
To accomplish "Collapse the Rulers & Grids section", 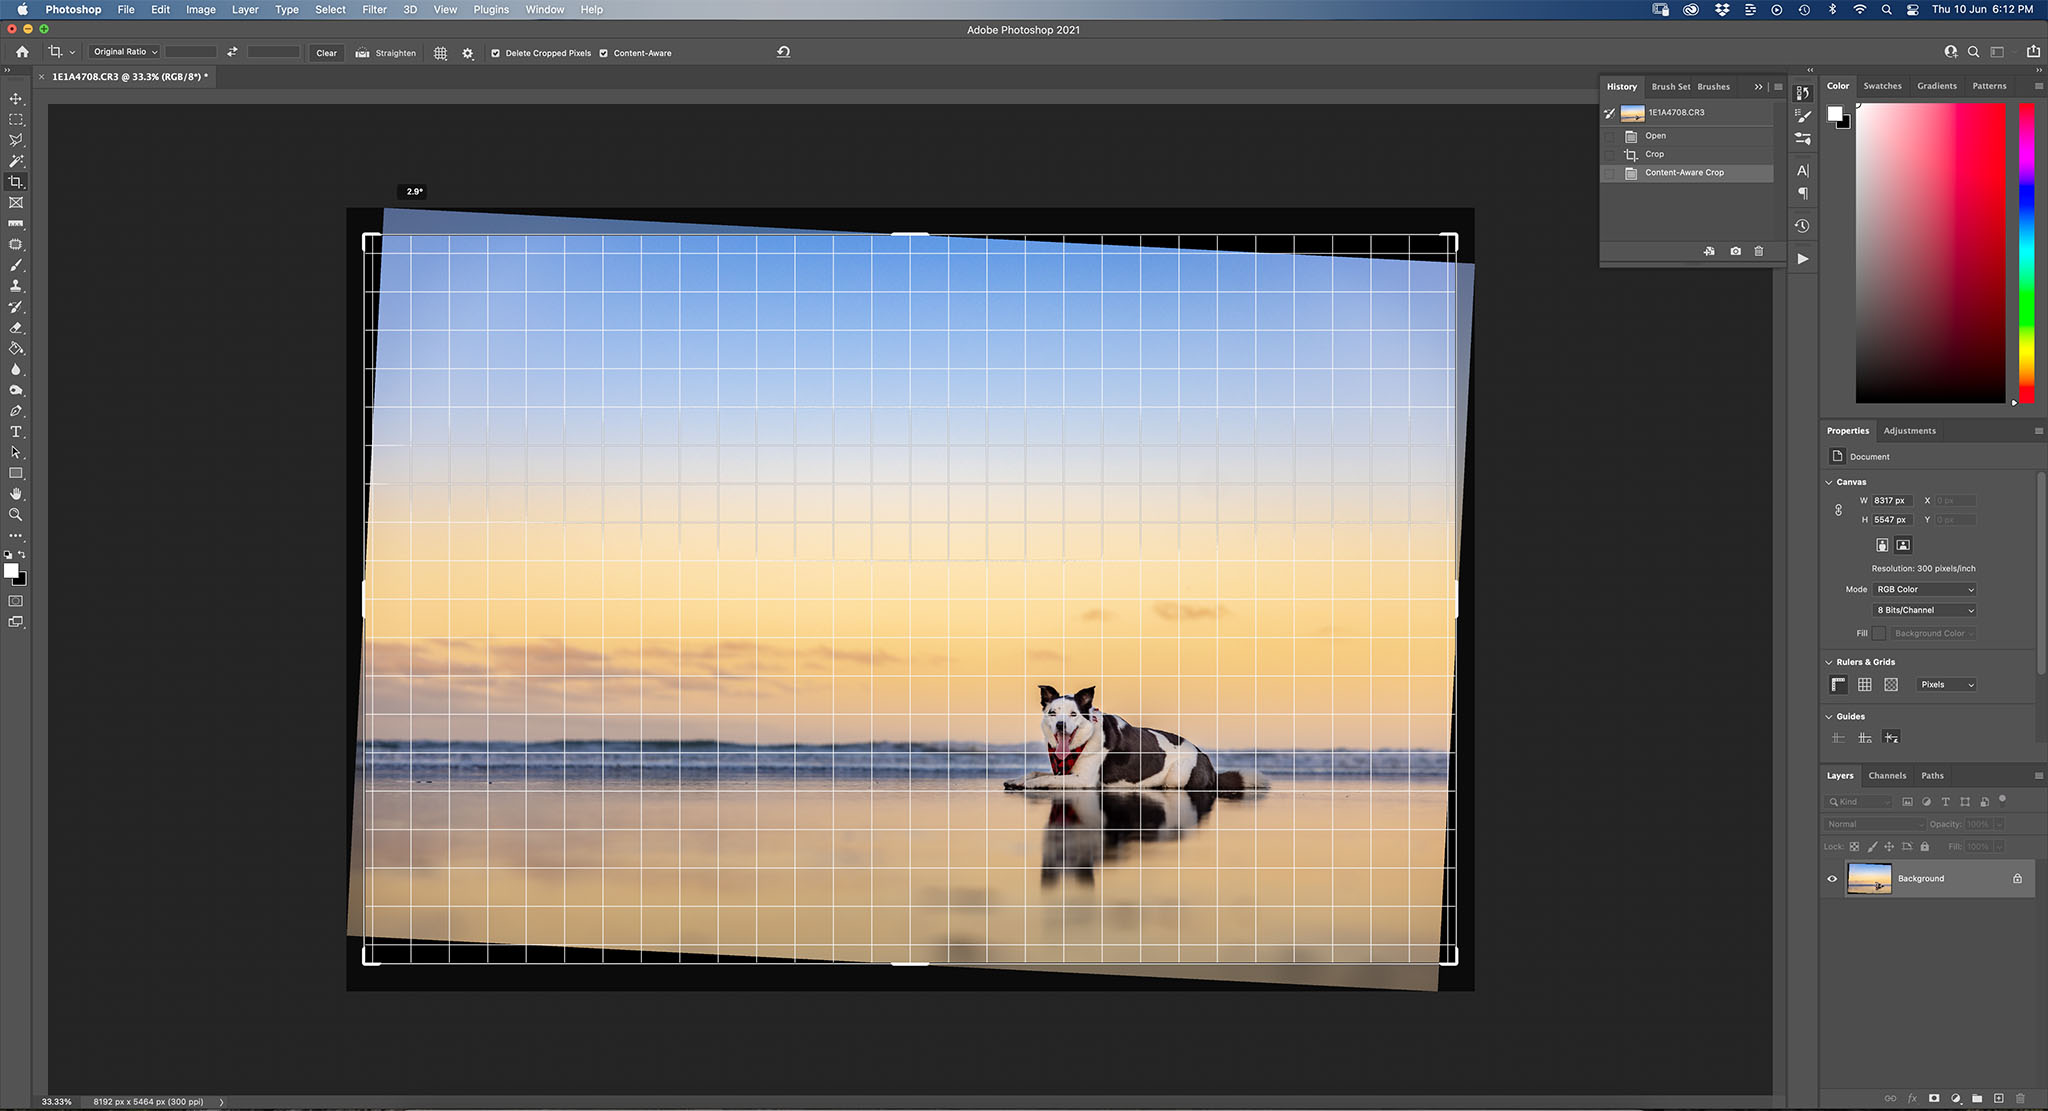I will pyautogui.click(x=1829, y=662).
